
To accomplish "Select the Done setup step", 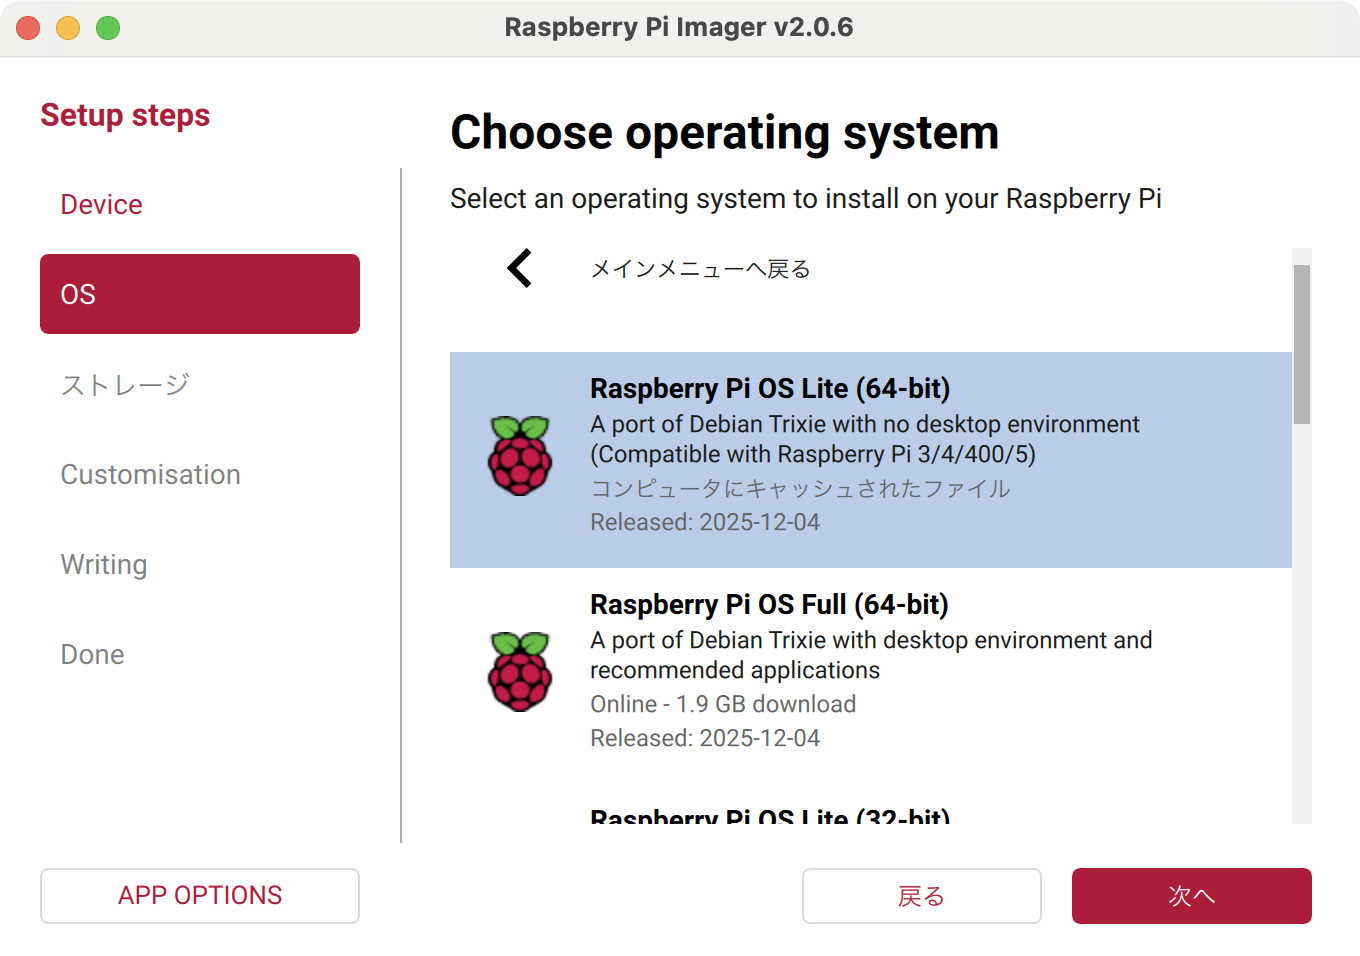I will click(200, 654).
